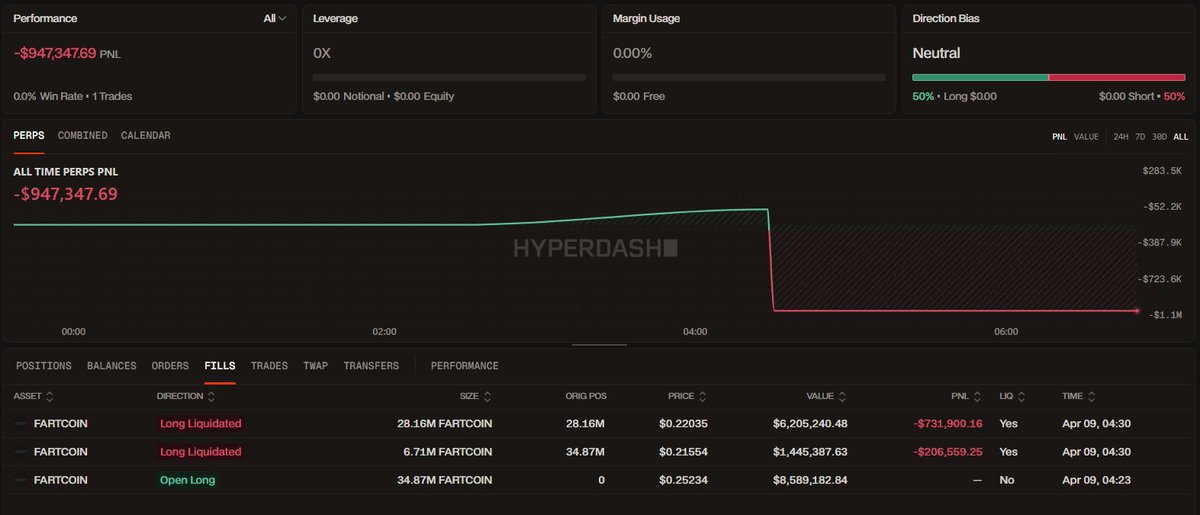Open the POSITIONS tab
1200x515 pixels.
tap(44, 366)
